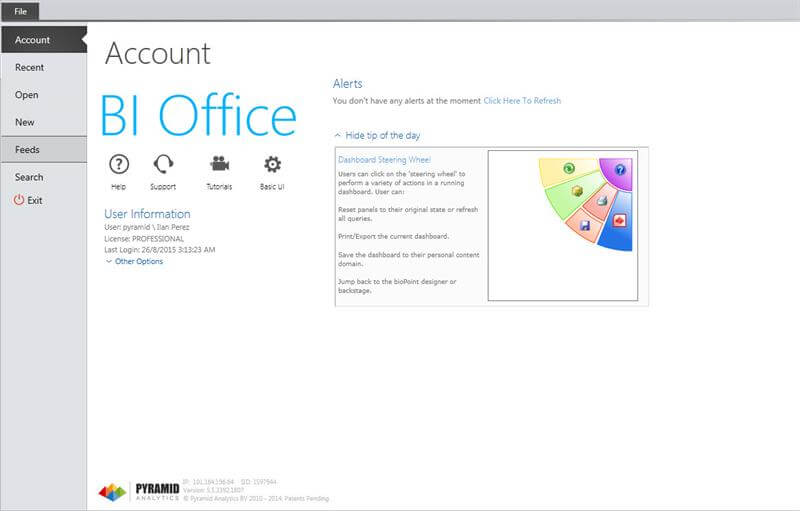800x511 pixels.
Task: Open the Search section
Action: [x=44, y=177]
